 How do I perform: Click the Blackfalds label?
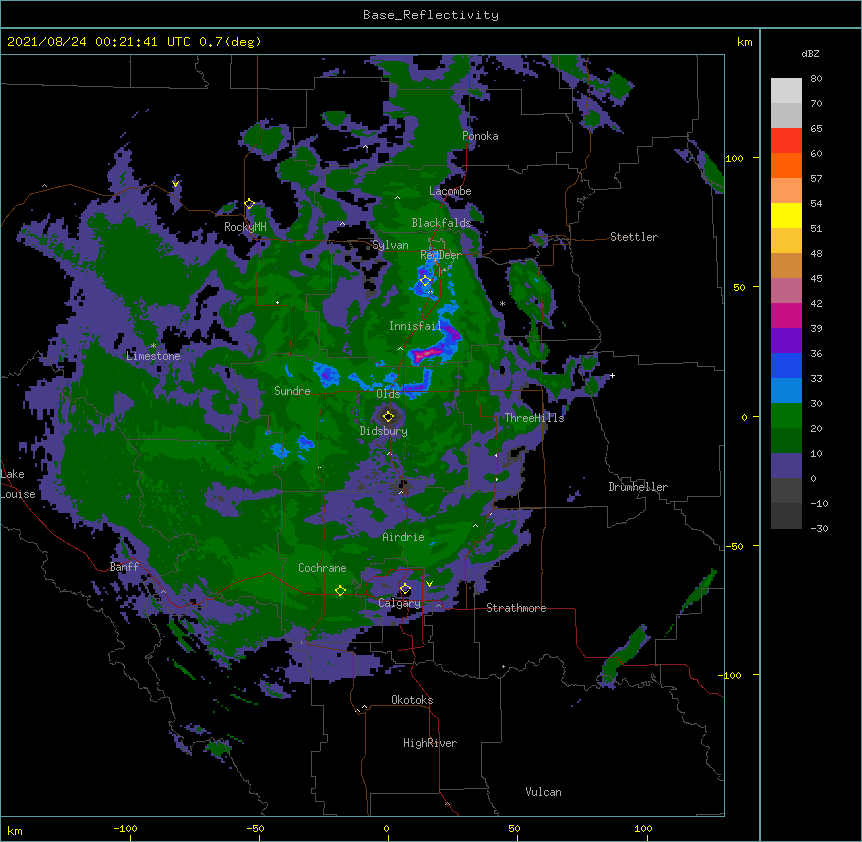441,223
